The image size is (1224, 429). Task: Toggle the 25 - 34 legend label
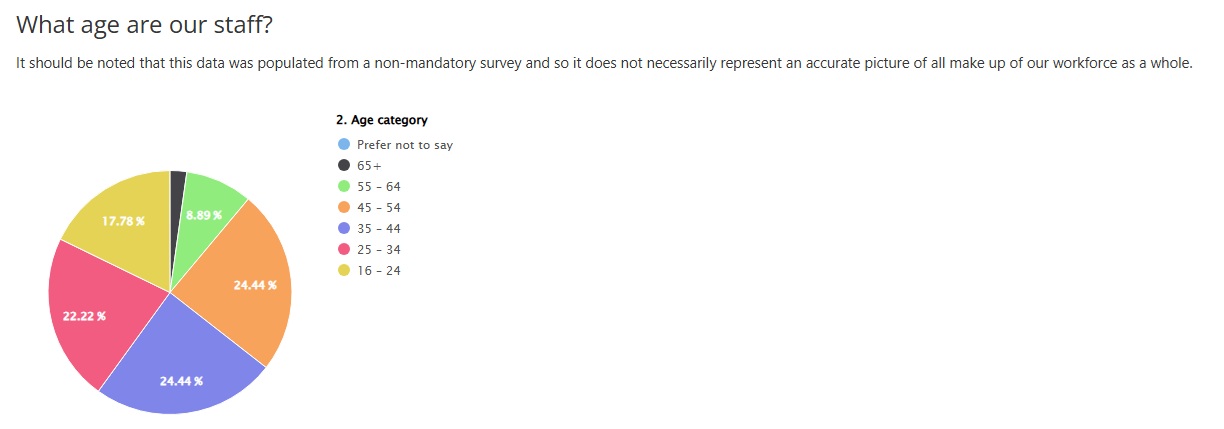pos(379,250)
